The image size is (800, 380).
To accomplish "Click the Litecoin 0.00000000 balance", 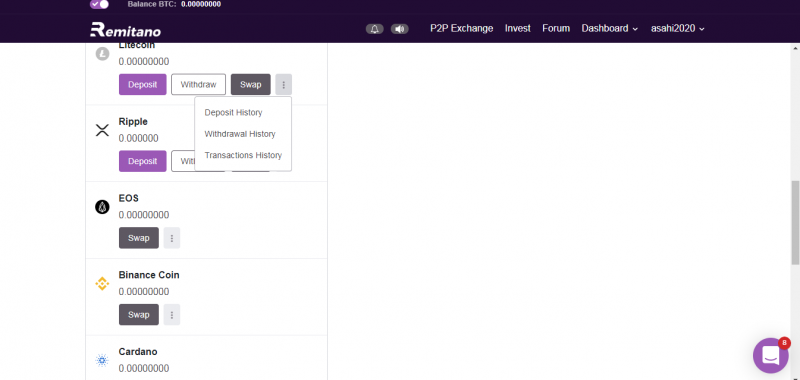I will [144, 62].
